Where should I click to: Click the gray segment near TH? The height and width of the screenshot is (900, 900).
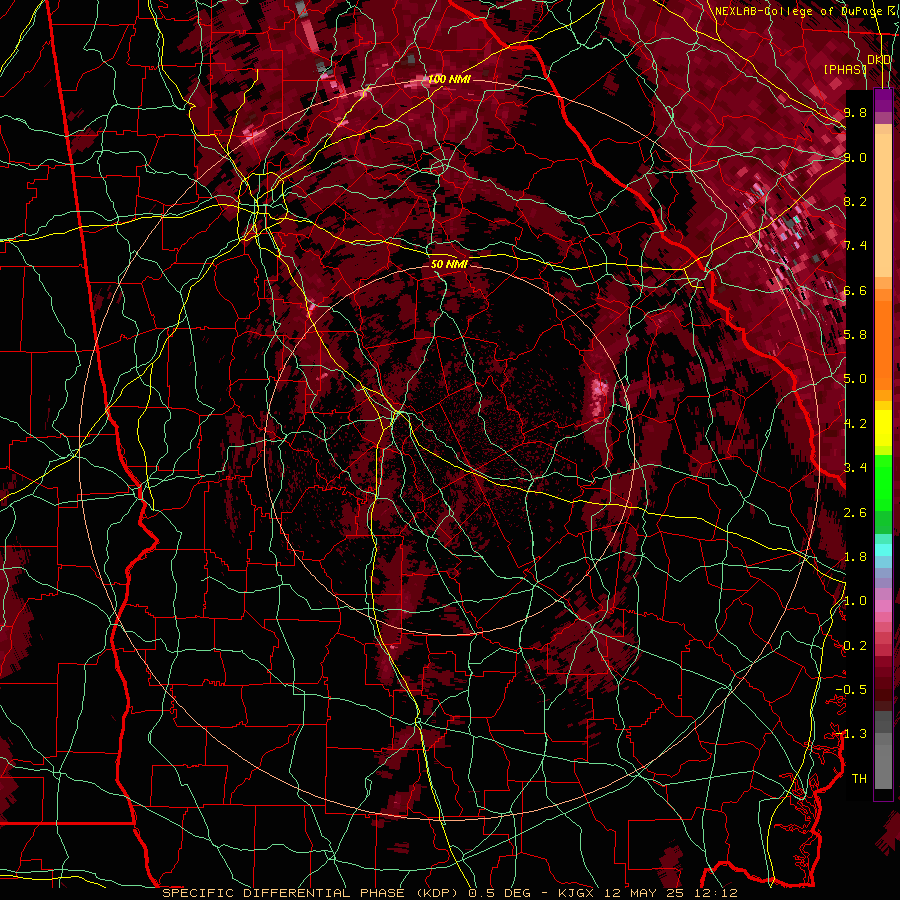click(883, 769)
